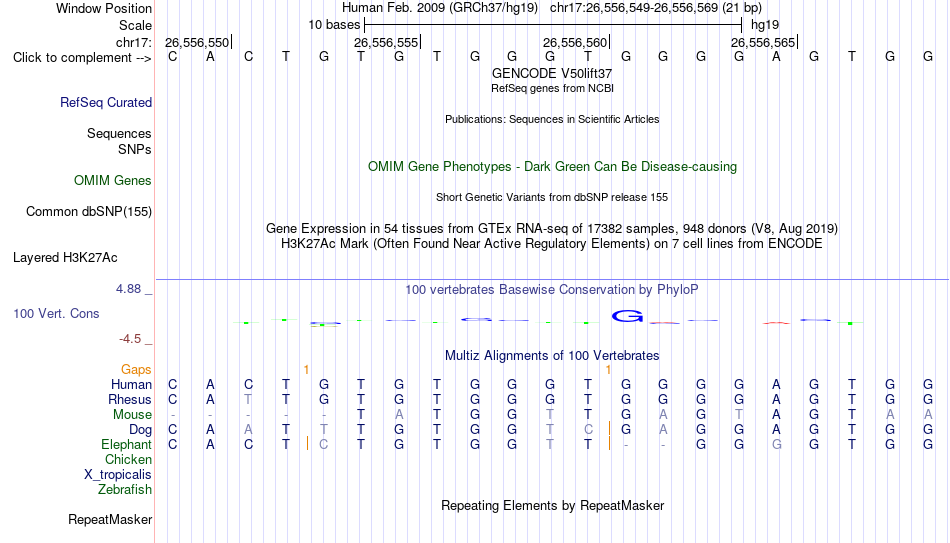This screenshot has height=543, width=950.
Task: Open the 'OMIM Genes' track label
Action: click(113, 181)
